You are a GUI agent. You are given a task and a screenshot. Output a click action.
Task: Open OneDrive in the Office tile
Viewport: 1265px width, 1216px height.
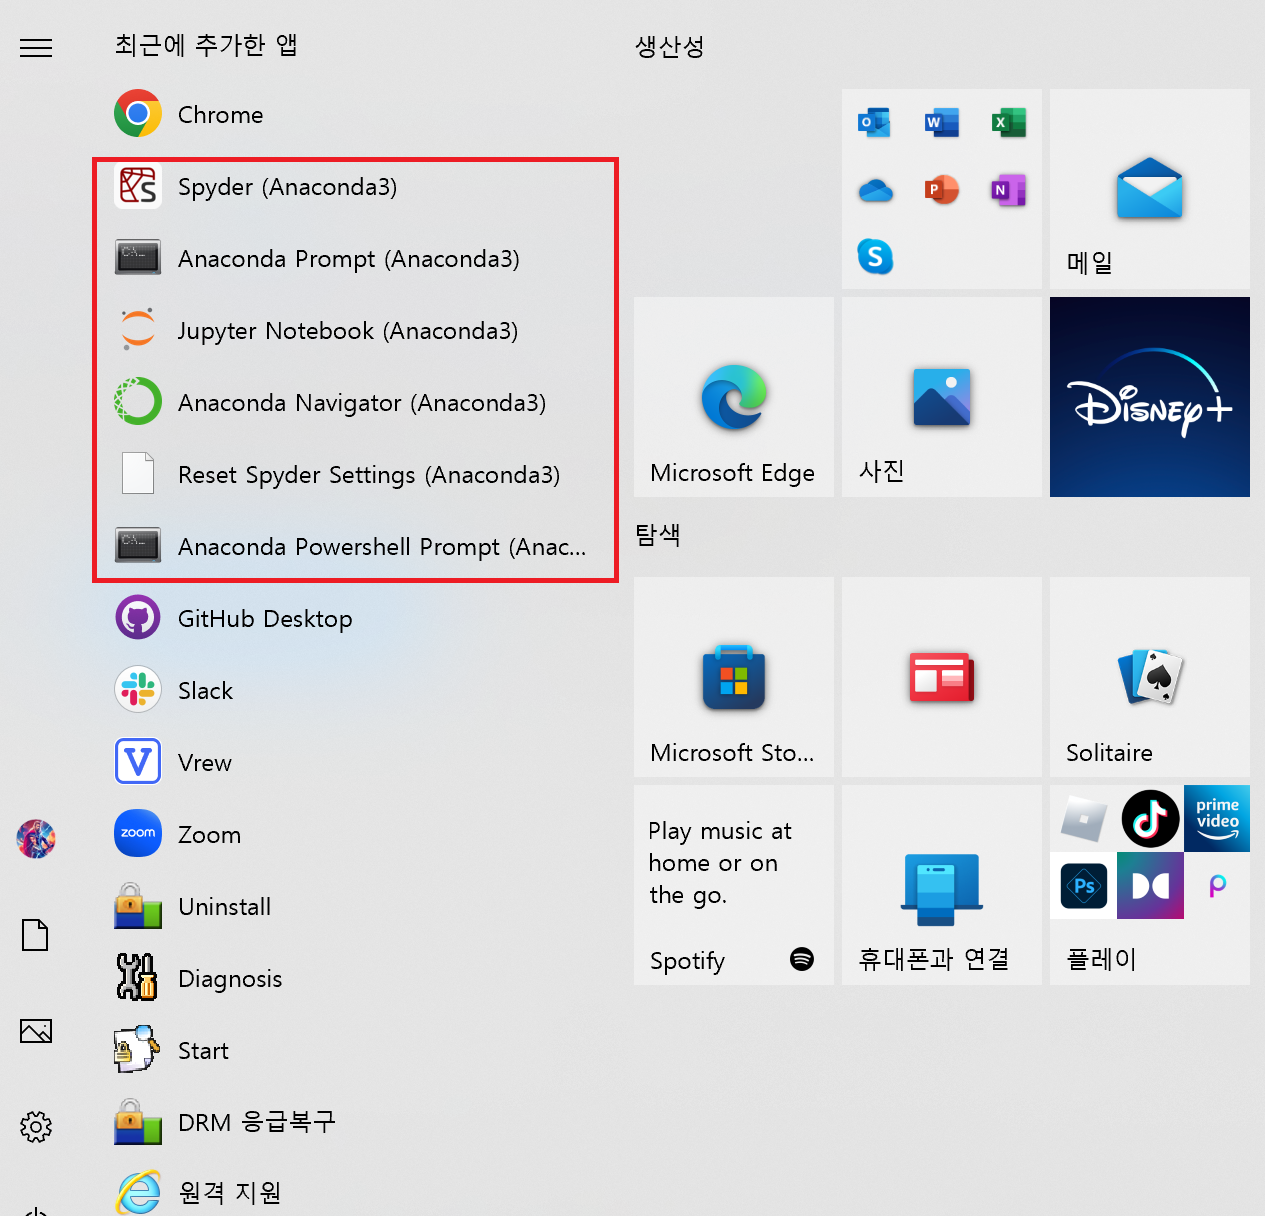click(875, 190)
